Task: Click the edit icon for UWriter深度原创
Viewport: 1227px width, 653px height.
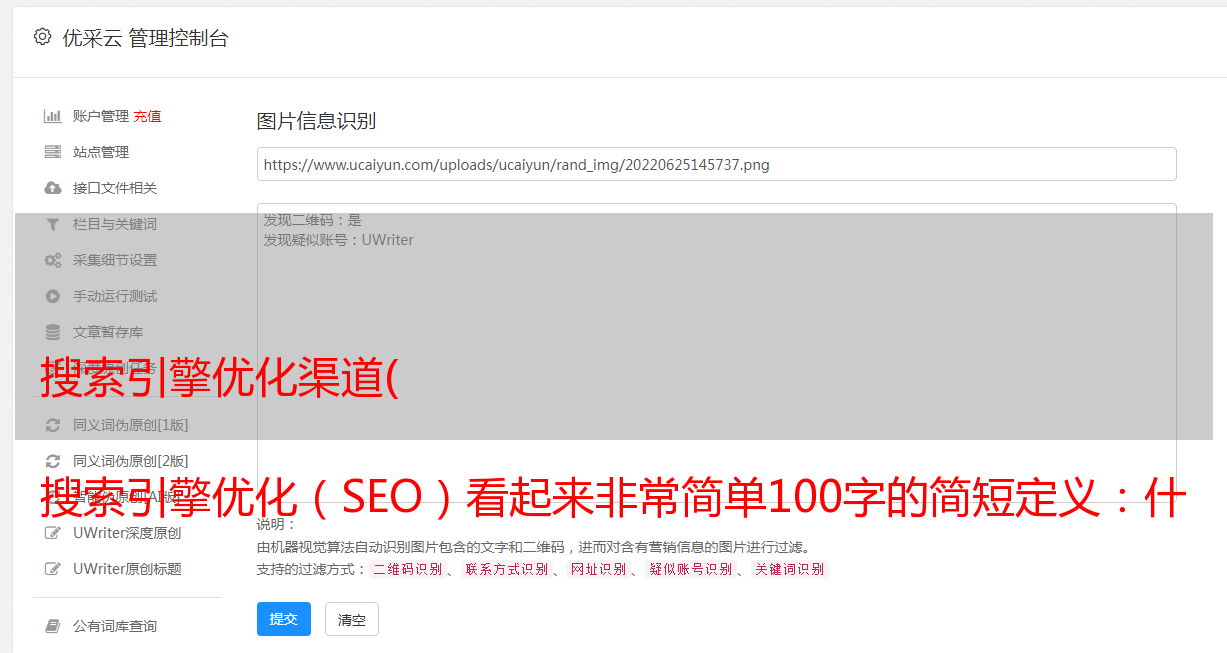Action: 53,533
